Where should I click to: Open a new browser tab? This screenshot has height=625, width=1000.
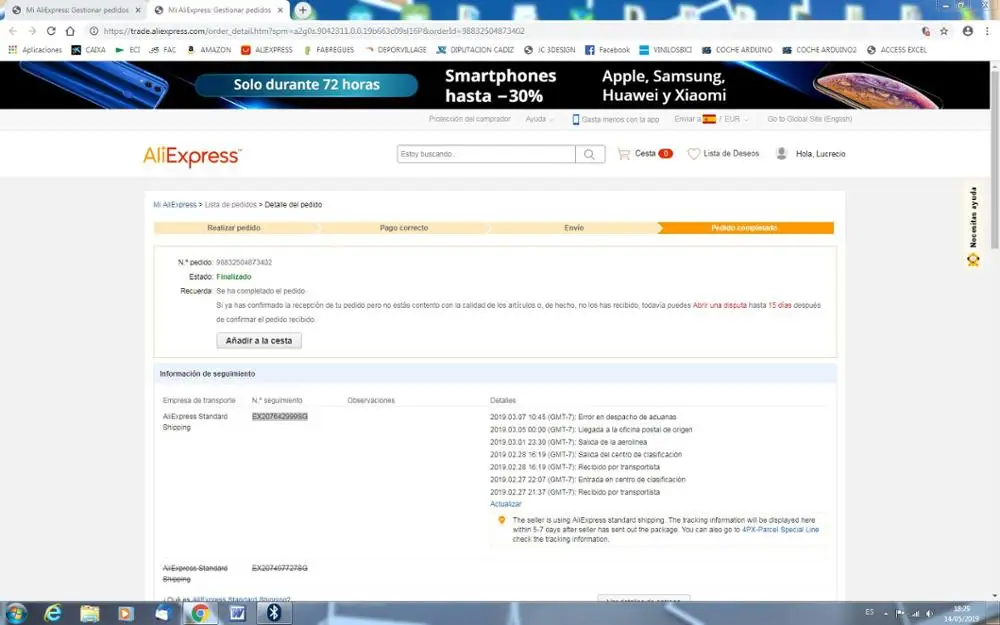tap(303, 10)
